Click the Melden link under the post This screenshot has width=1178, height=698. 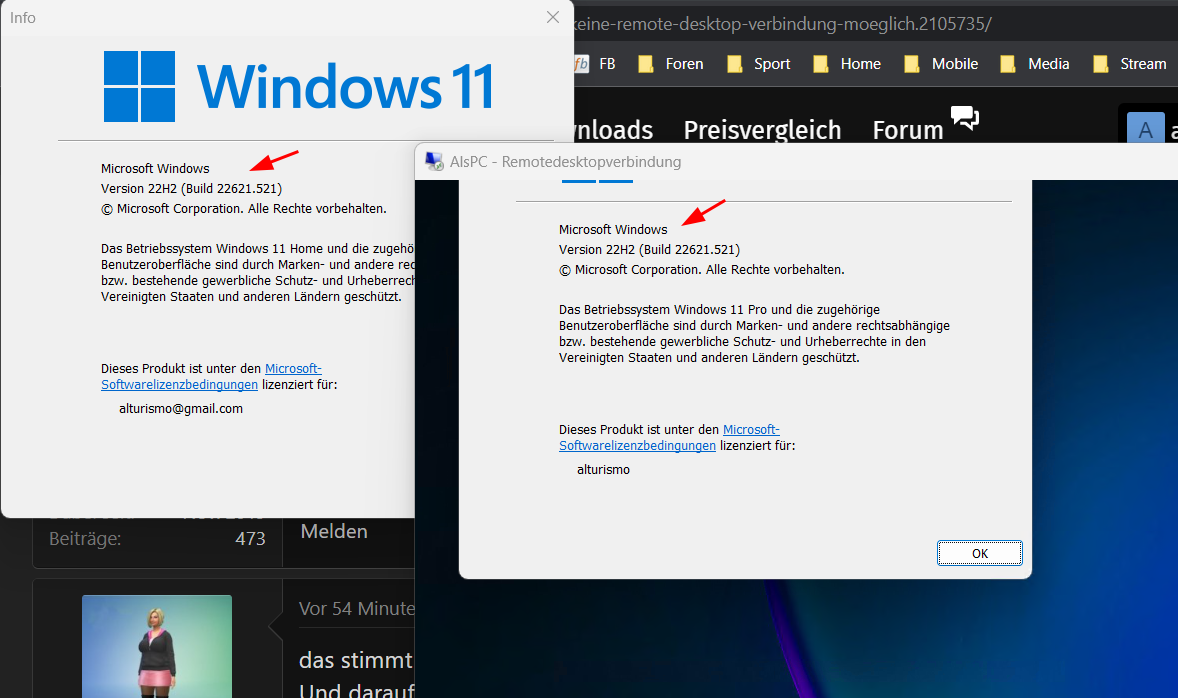334,531
